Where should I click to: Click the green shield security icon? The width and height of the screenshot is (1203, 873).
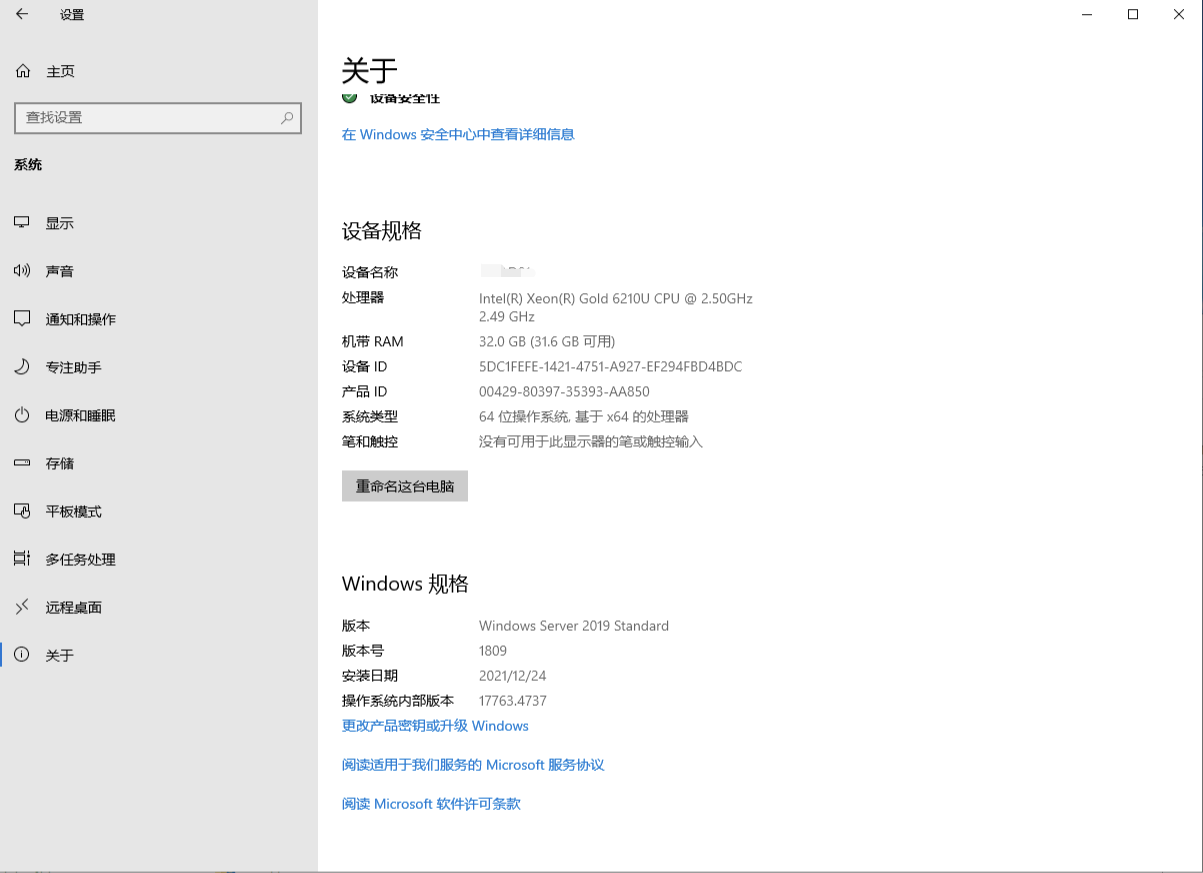click(349, 97)
